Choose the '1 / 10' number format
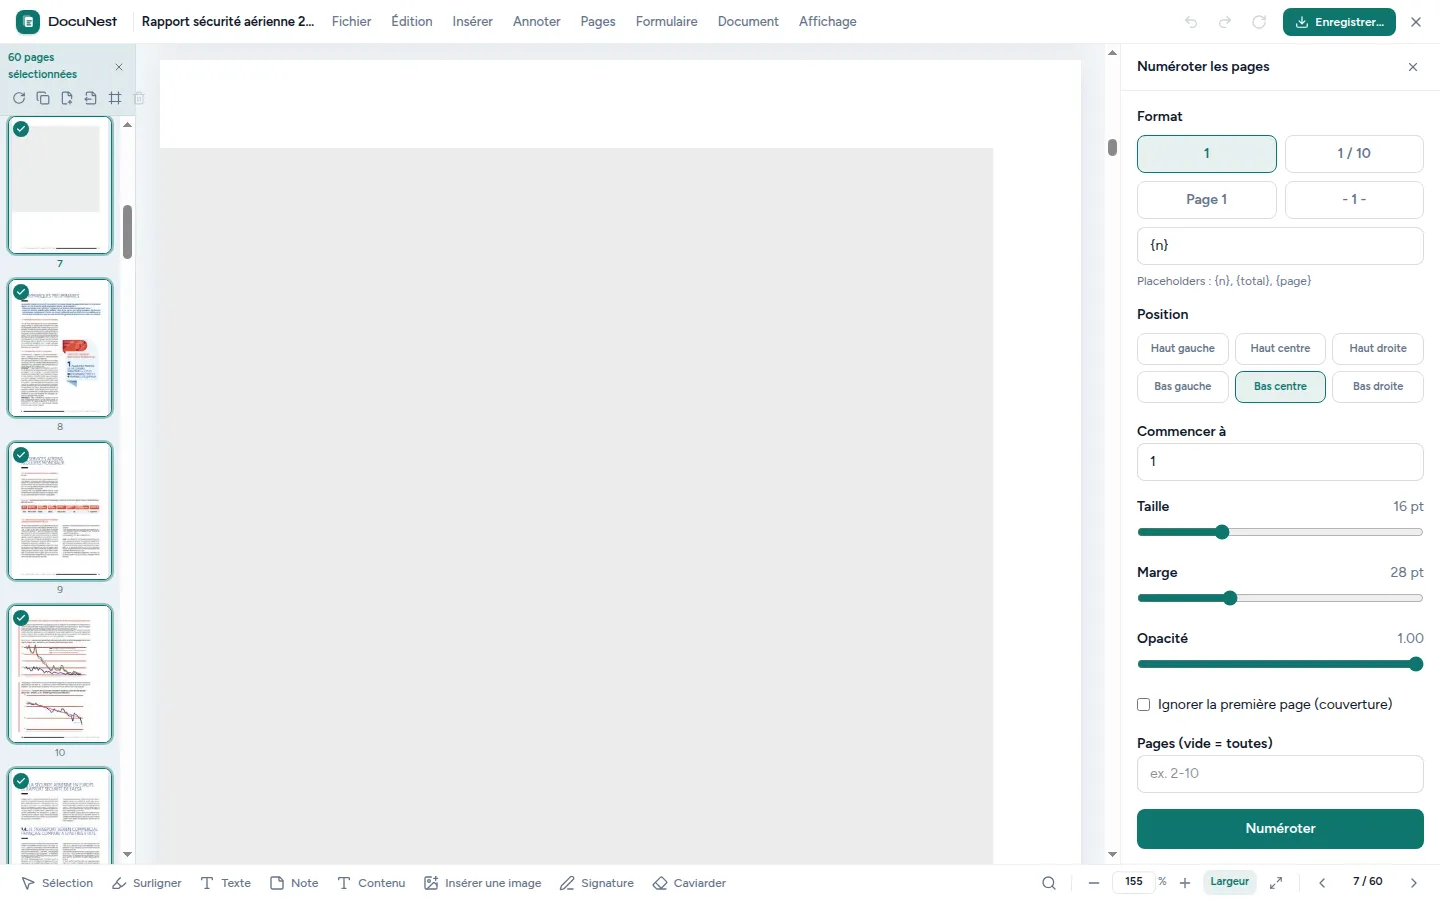 coord(1354,154)
